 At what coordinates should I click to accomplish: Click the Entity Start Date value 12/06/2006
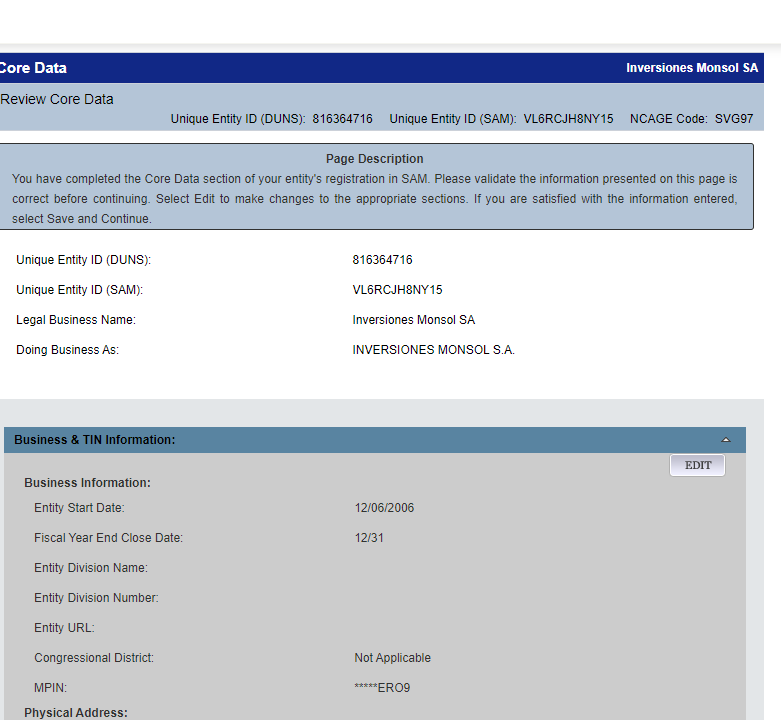click(x=384, y=508)
